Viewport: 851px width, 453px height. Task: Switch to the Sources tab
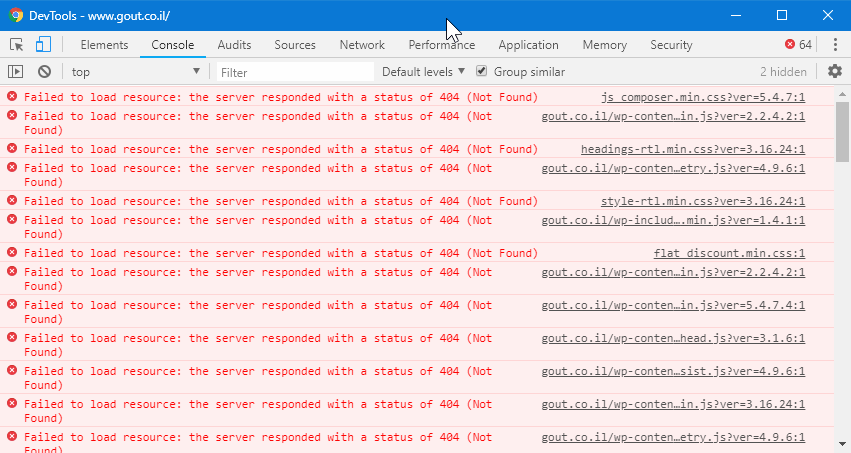295,45
